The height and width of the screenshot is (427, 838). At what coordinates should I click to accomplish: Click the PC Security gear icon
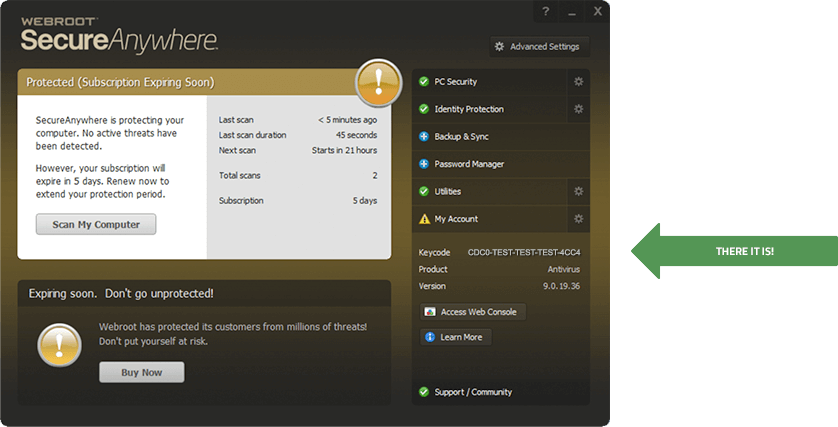(578, 81)
